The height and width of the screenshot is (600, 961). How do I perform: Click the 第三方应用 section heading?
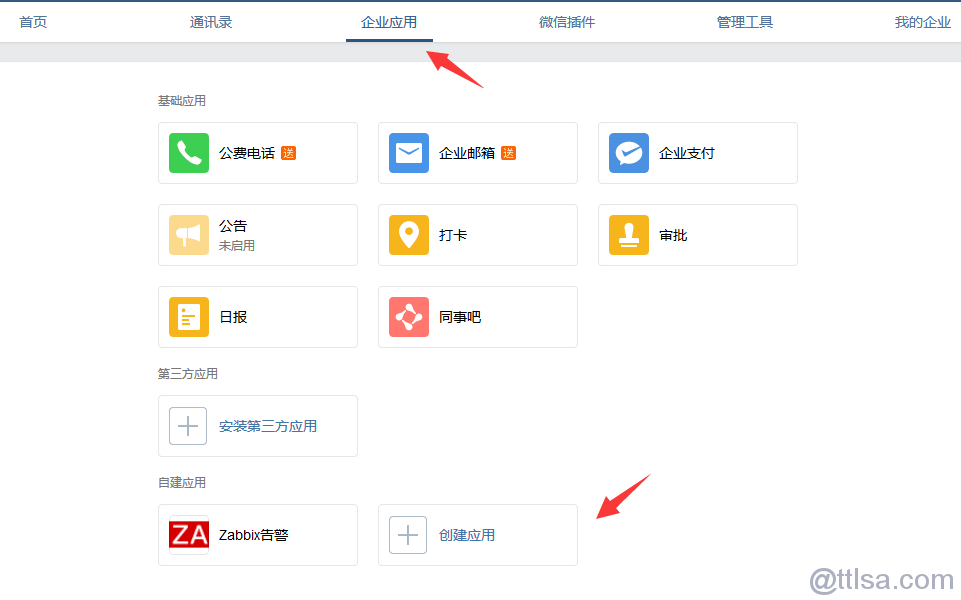(188, 374)
